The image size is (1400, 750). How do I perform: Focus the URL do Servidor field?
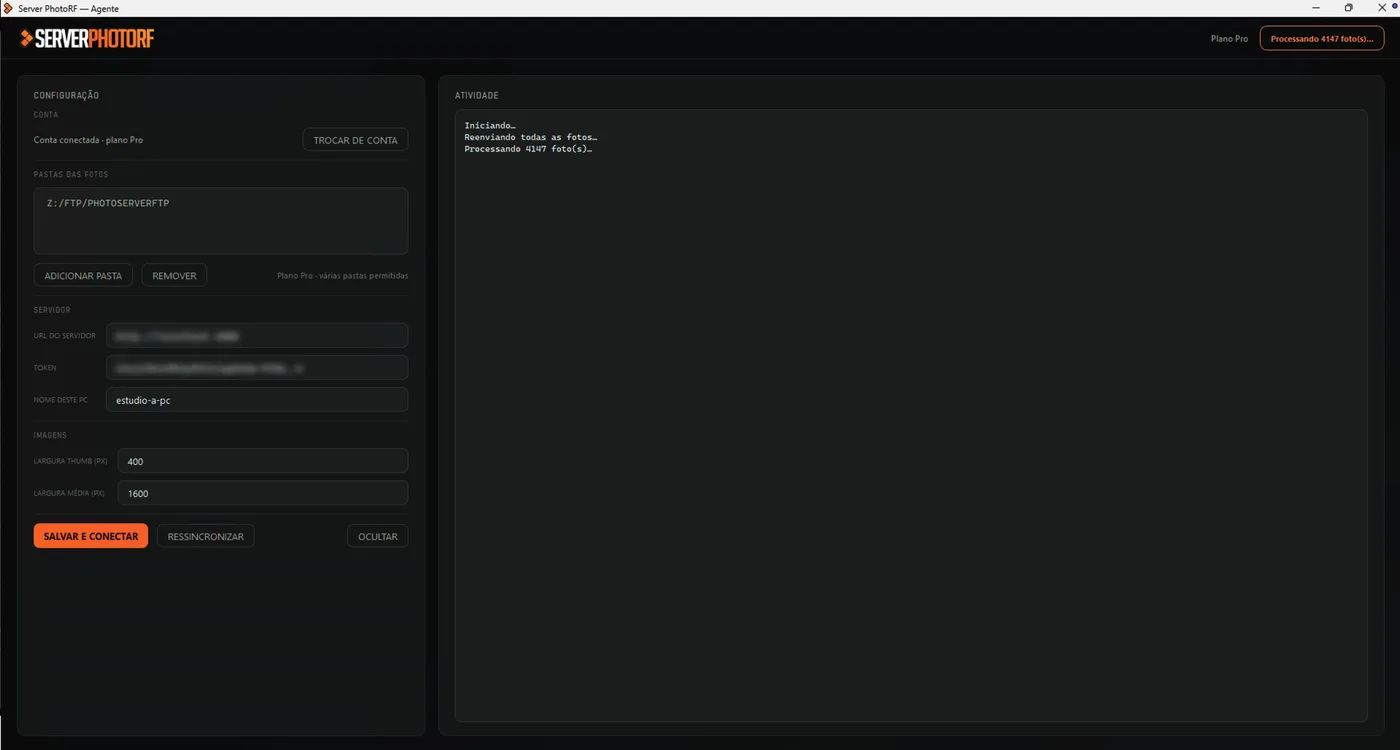[x=257, y=336]
